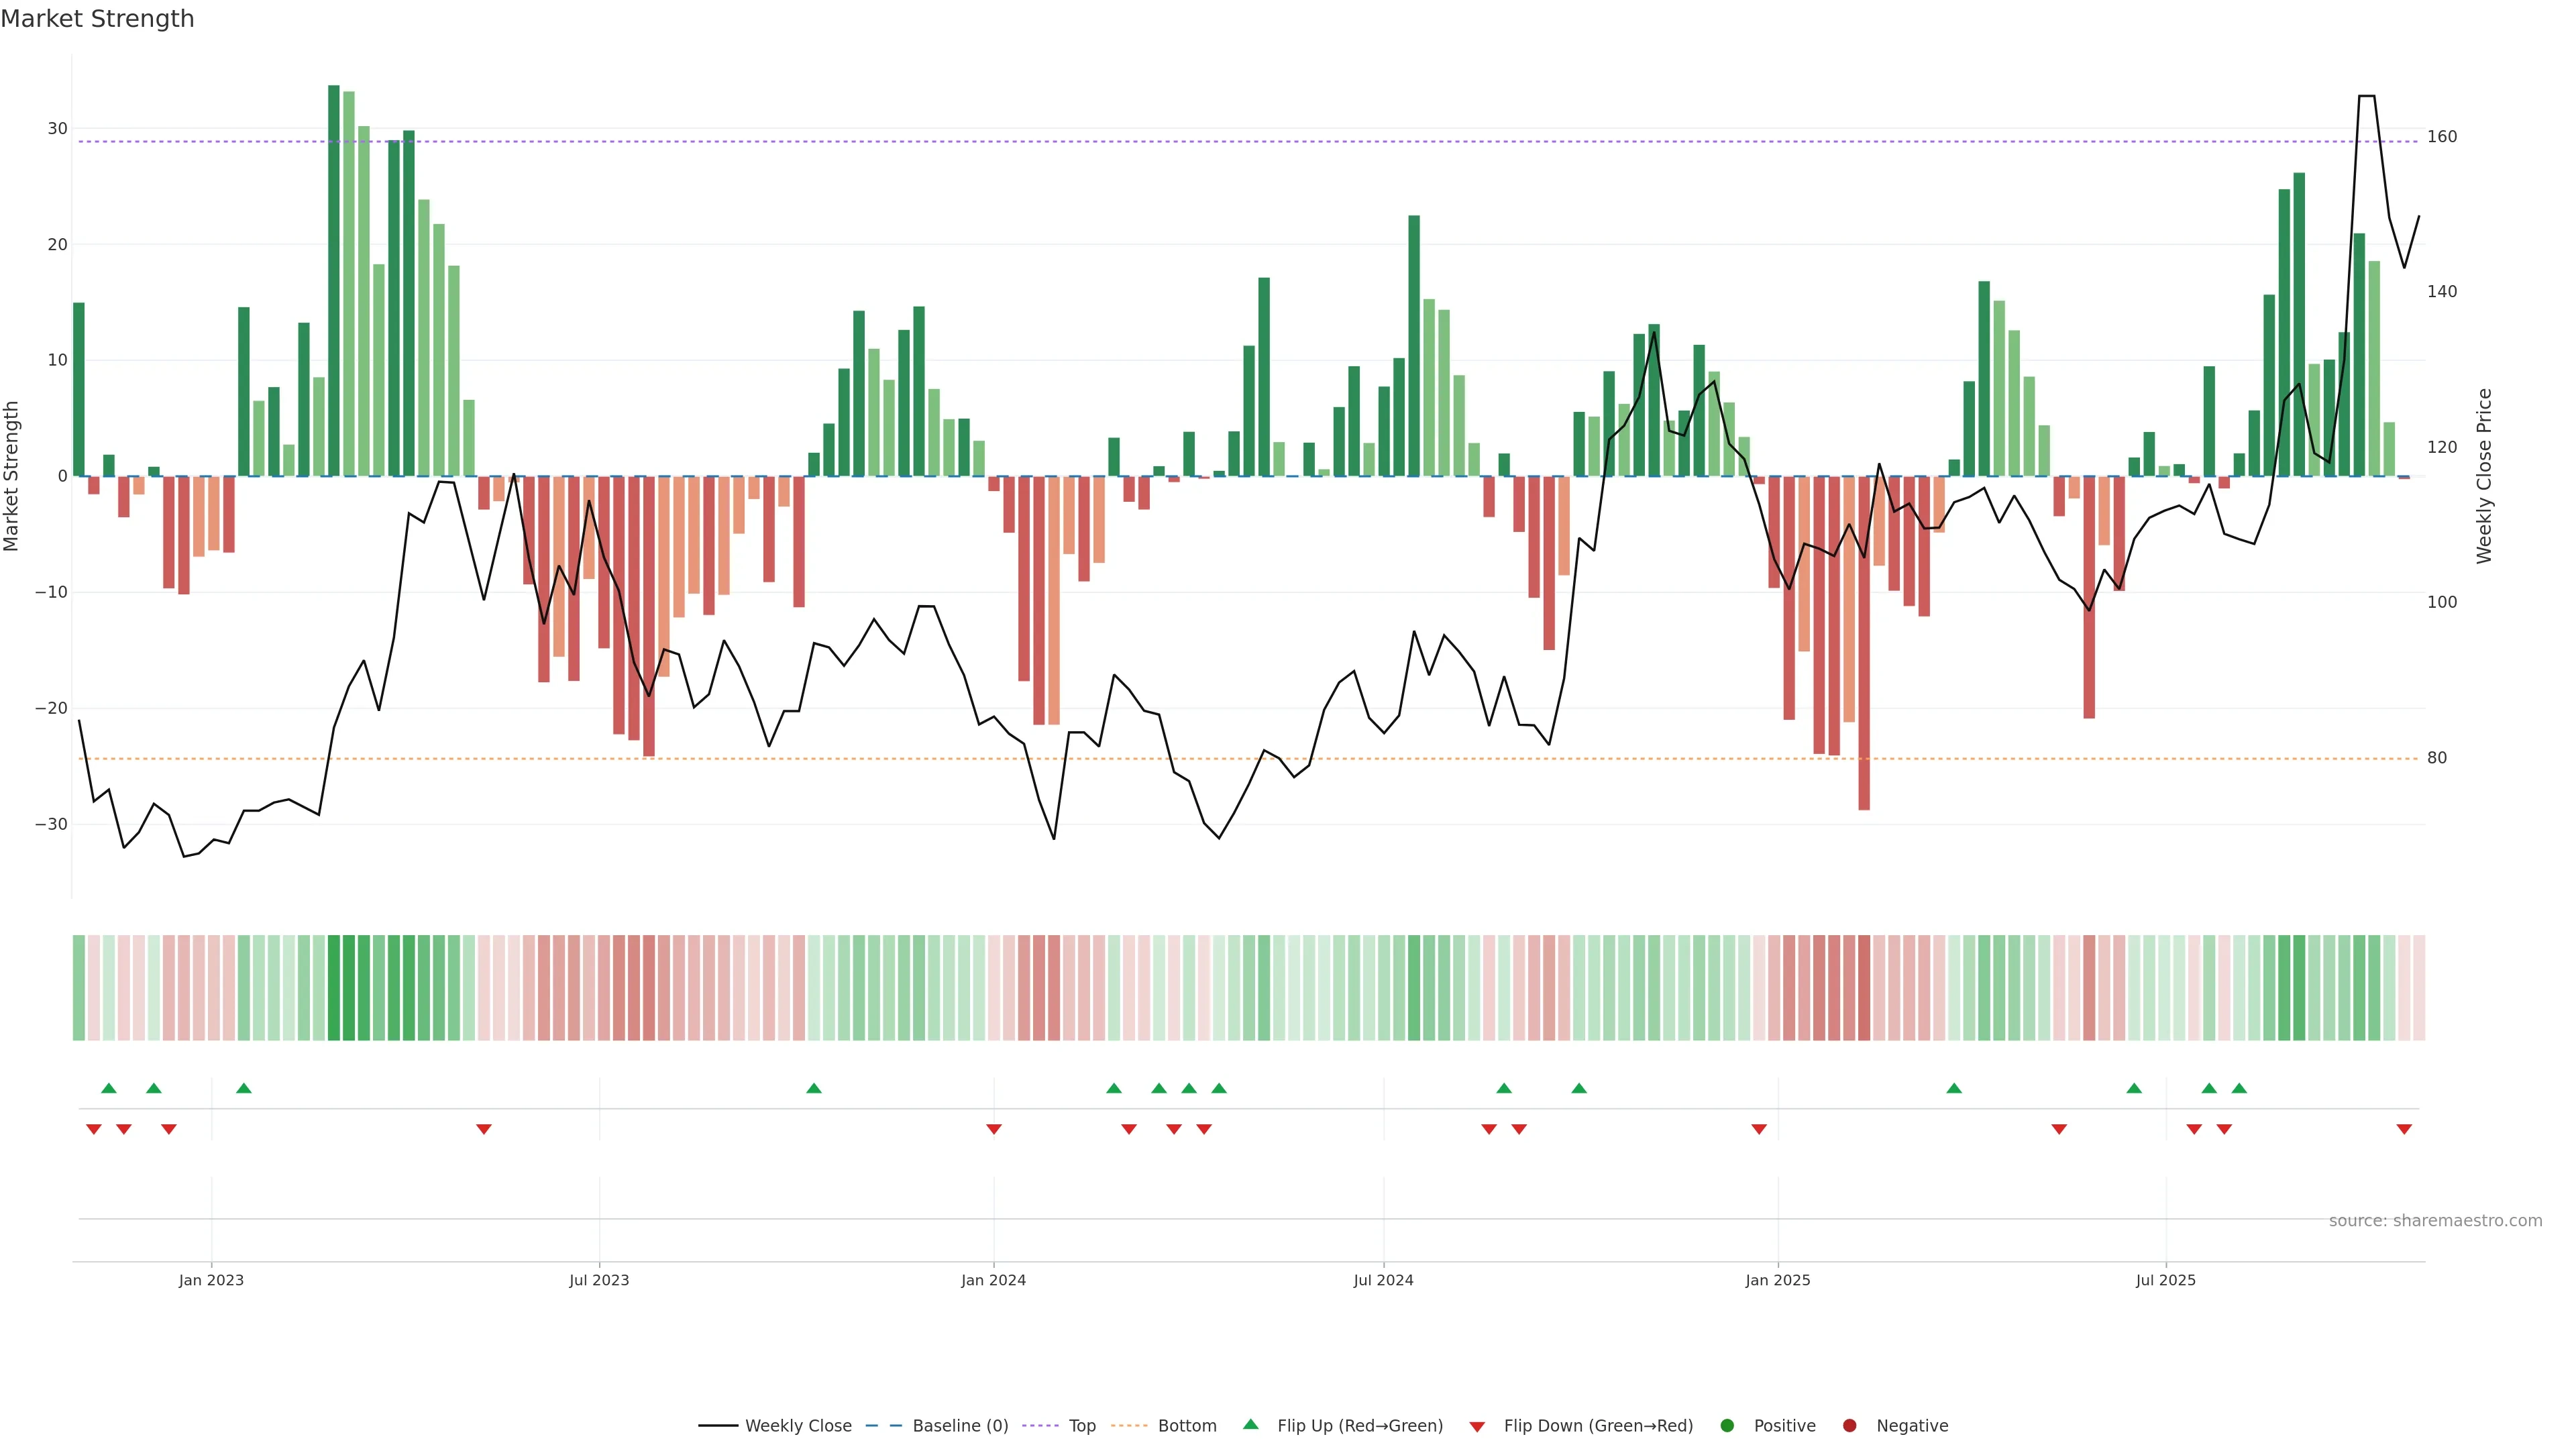Click red flip-down marker at Jan 2024
Image resolution: width=2576 pixels, height=1449 pixels.
[x=994, y=1129]
